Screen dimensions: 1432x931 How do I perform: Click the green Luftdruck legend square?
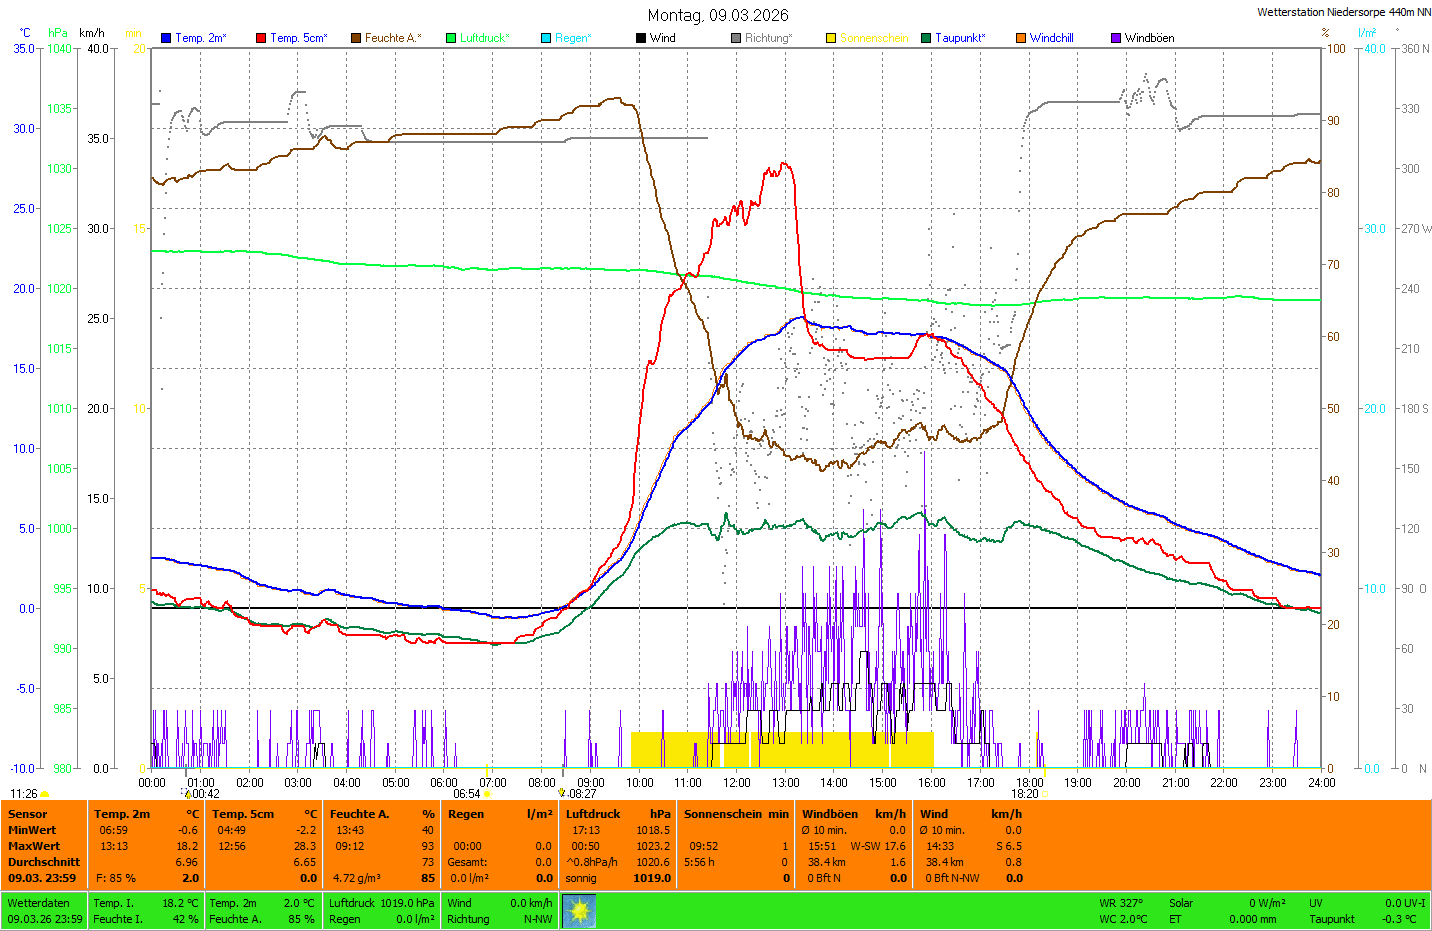(451, 38)
